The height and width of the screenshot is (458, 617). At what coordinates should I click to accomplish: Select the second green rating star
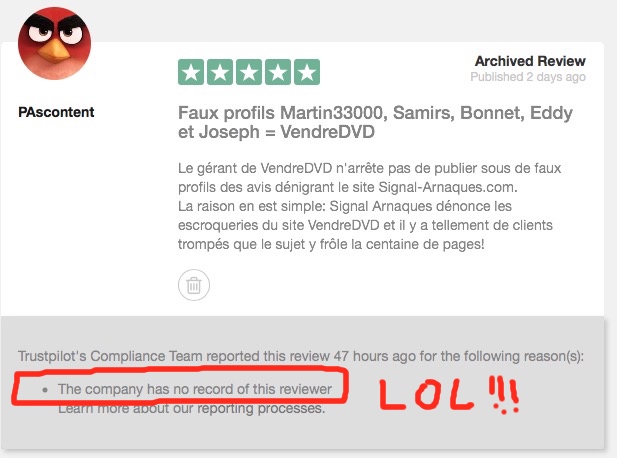point(220,72)
